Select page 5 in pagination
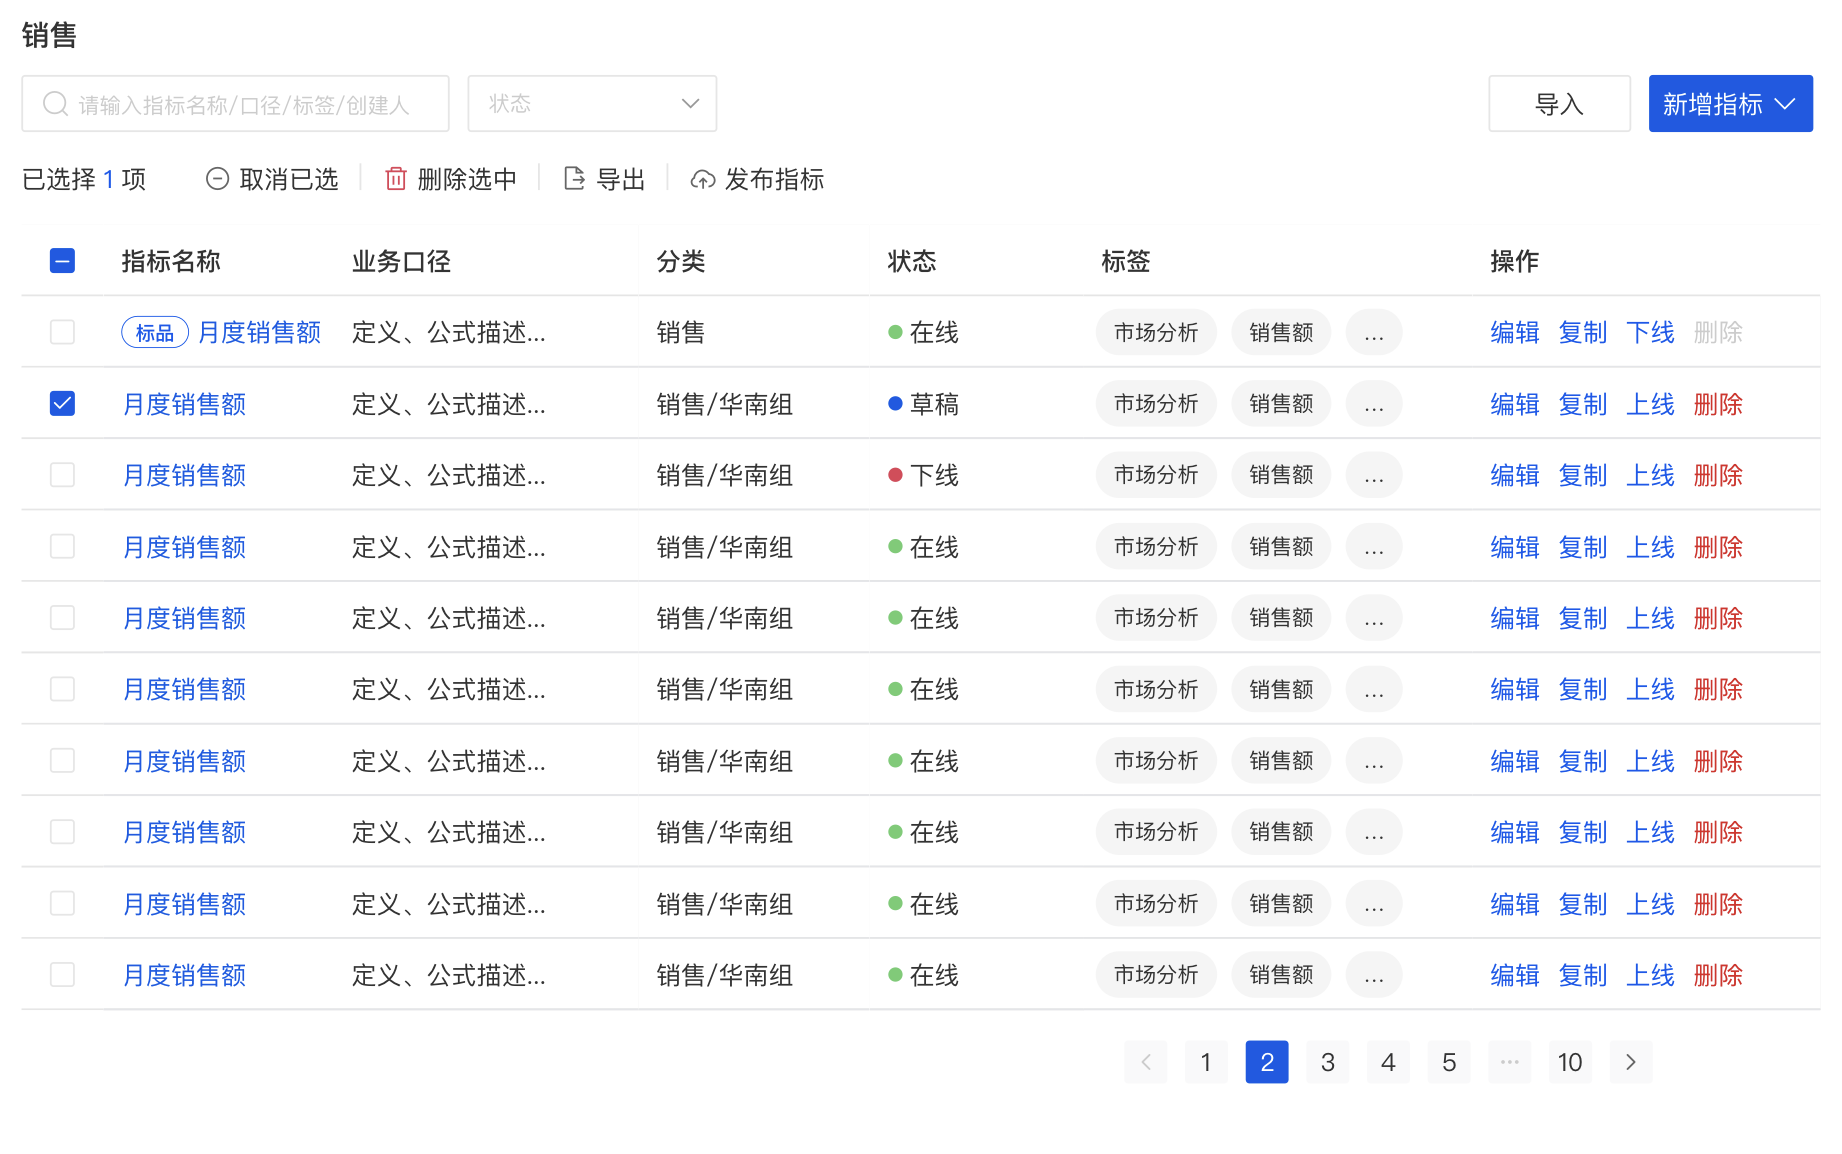Viewport: 1842px width, 1154px height. click(x=1449, y=1062)
